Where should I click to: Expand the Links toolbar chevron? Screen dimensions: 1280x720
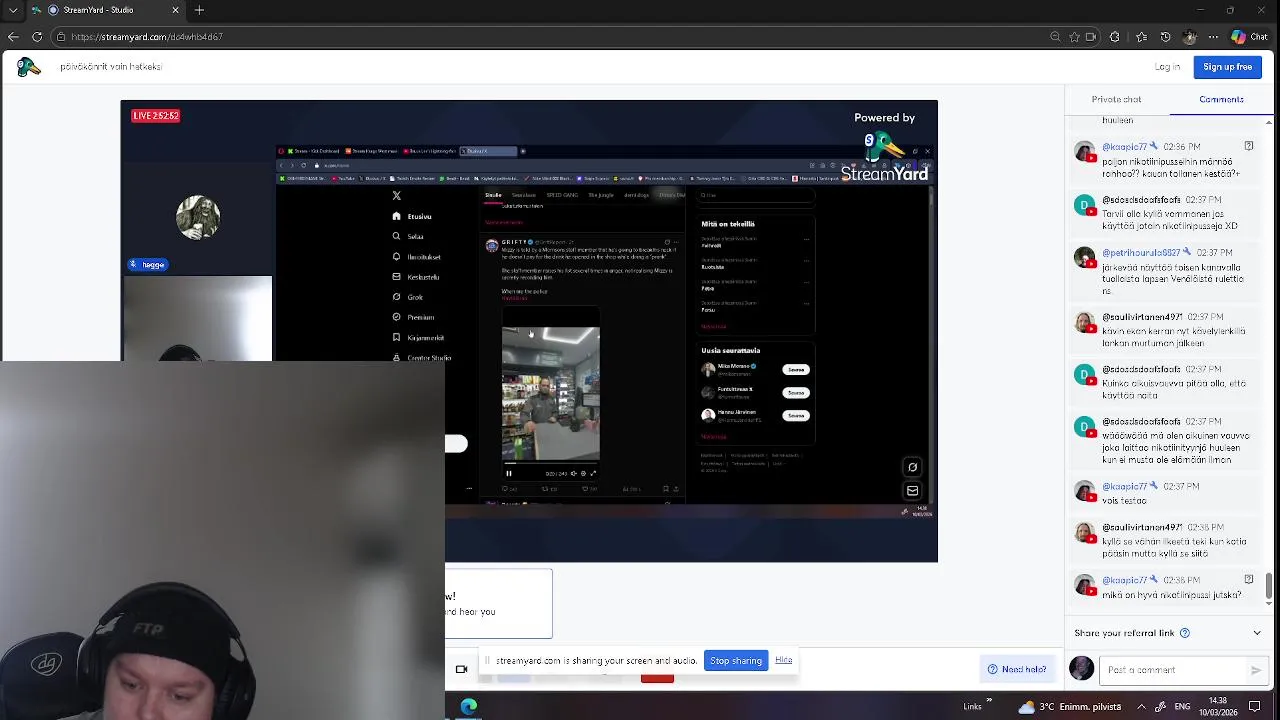[989, 700]
